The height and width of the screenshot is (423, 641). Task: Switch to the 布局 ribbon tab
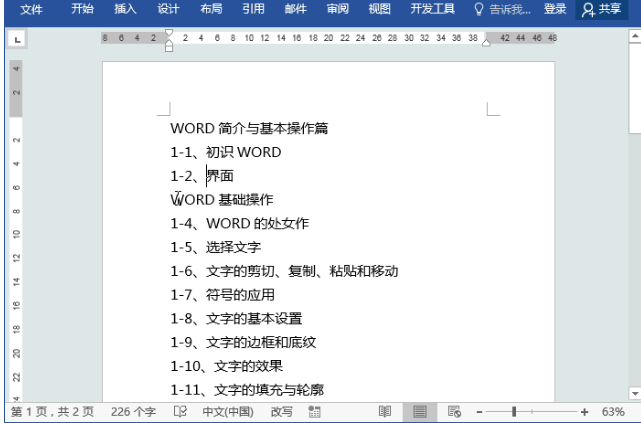pos(211,9)
